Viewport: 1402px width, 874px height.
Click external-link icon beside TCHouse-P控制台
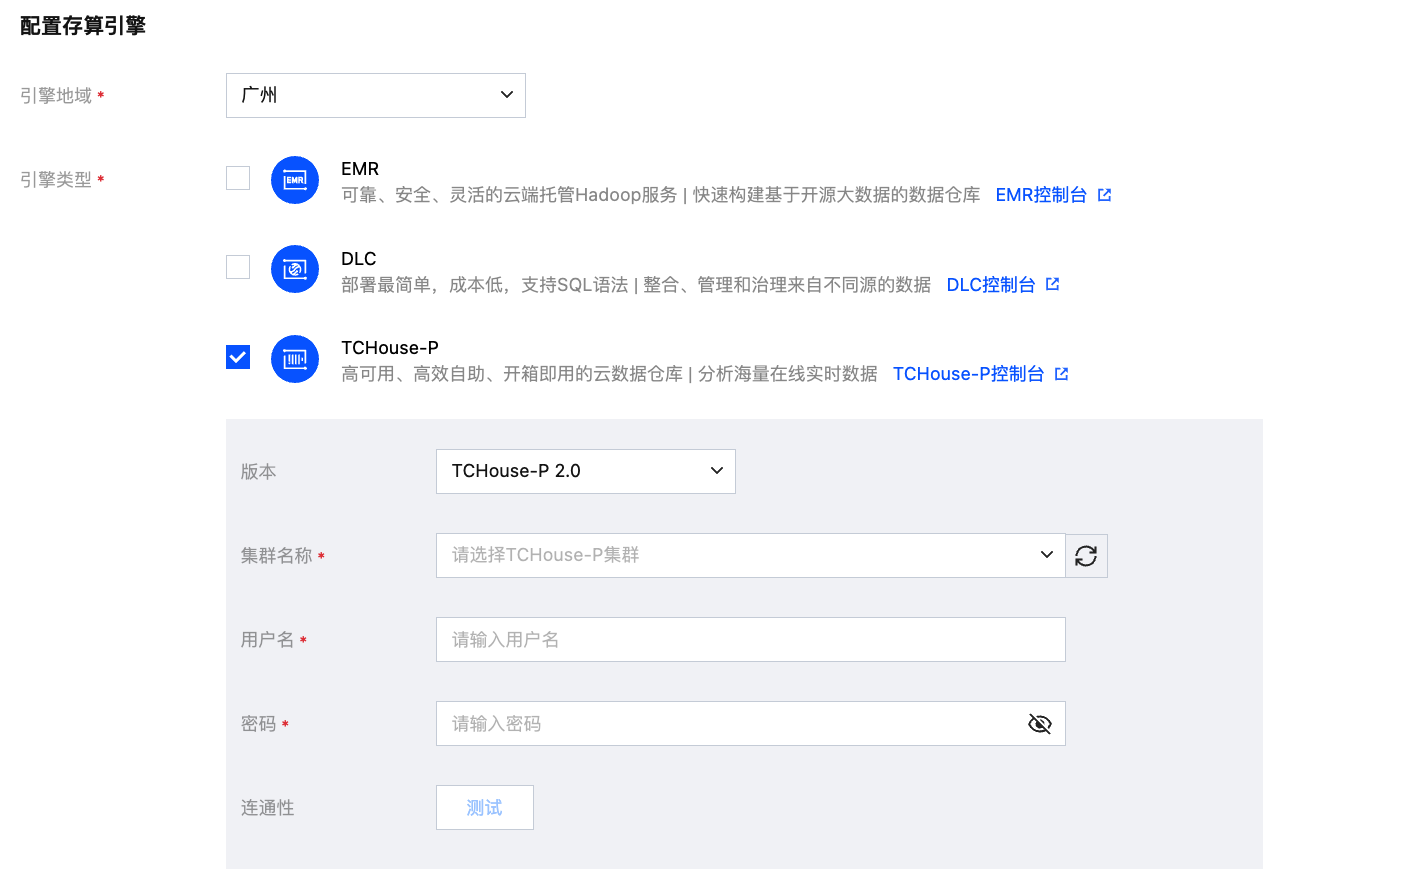[1062, 374]
